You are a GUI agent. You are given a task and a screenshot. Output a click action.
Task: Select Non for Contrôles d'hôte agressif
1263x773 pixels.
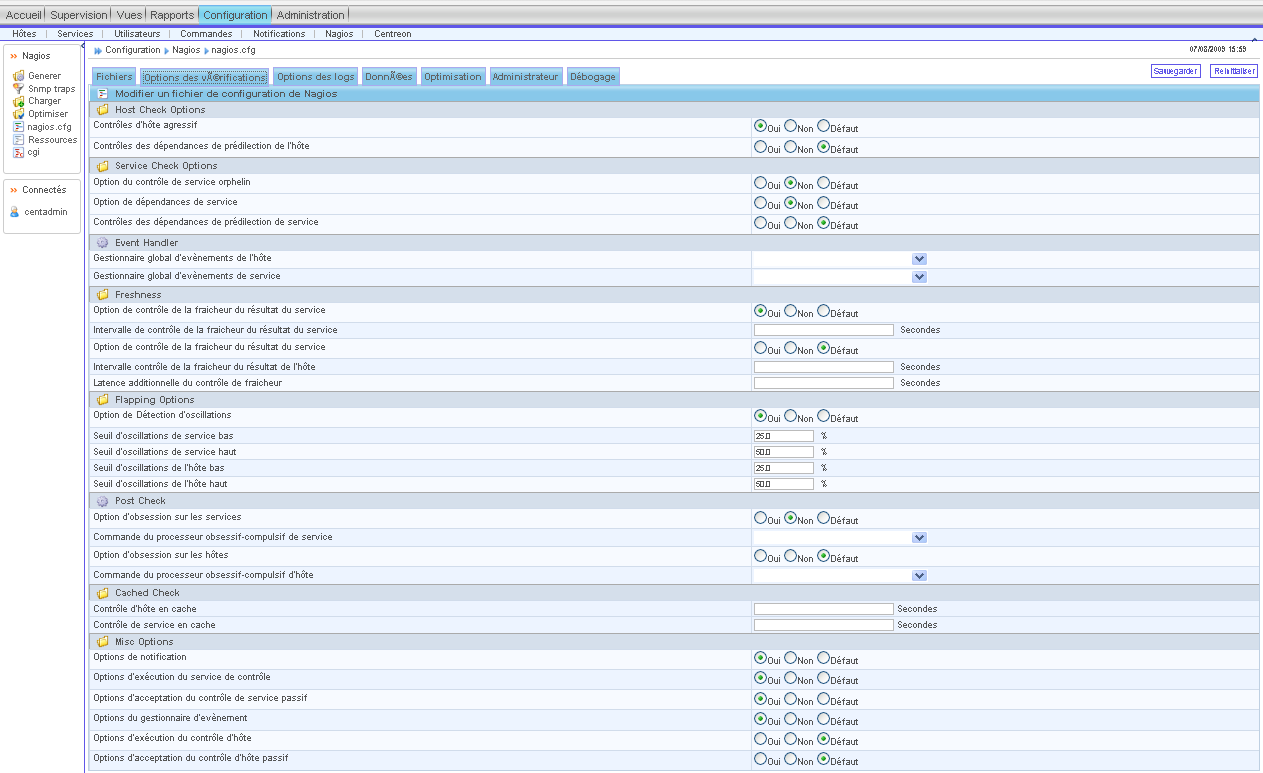coord(791,126)
